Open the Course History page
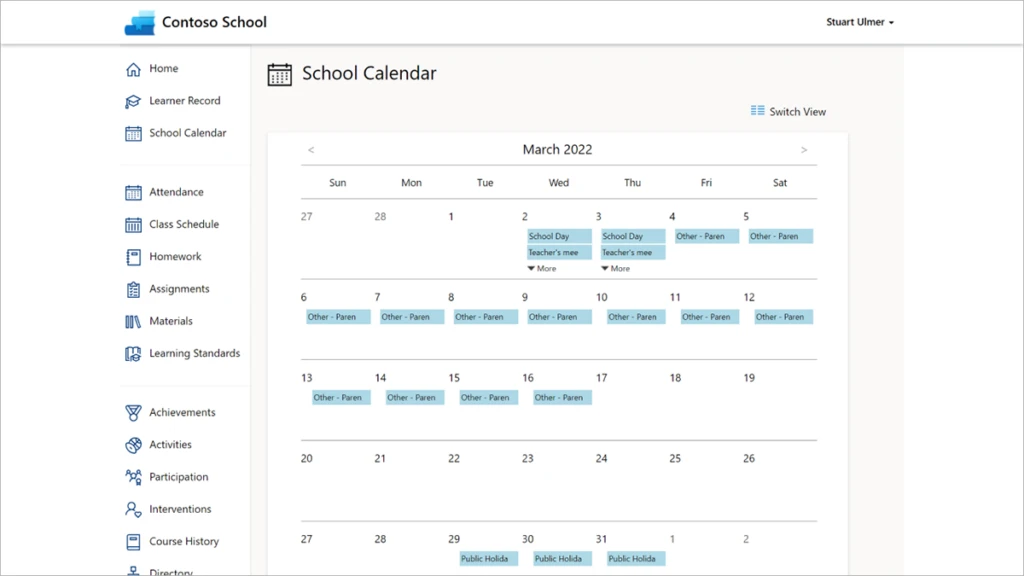Image resolution: width=1024 pixels, height=576 pixels. [133, 541]
